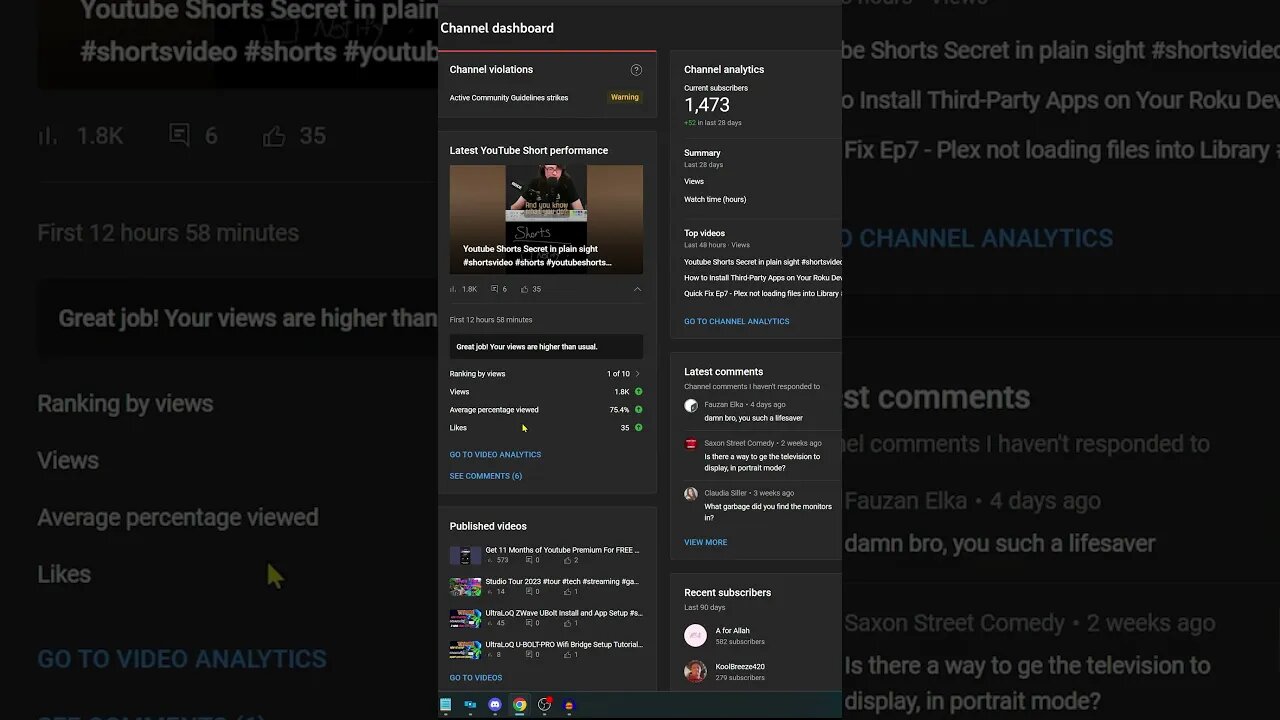
Task: Click the yellow Warning badge
Action: [x=625, y=97]
